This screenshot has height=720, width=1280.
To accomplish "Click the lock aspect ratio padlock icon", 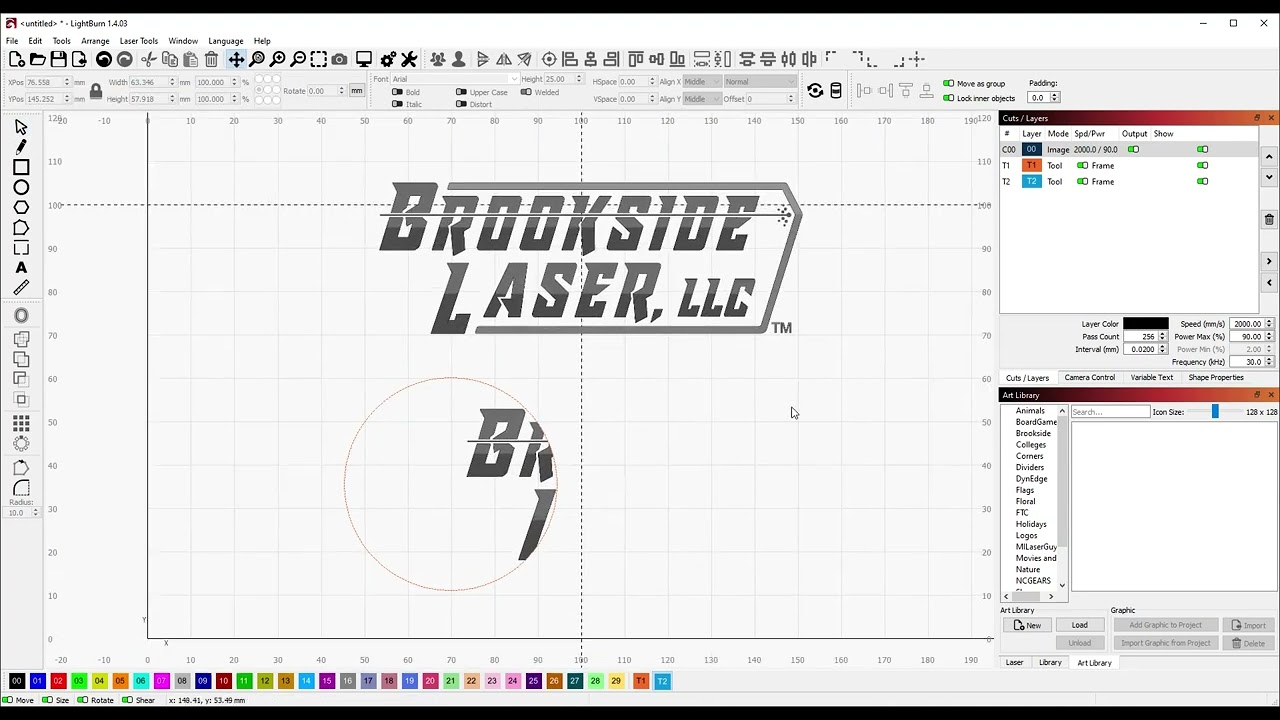I will (96, 91).
